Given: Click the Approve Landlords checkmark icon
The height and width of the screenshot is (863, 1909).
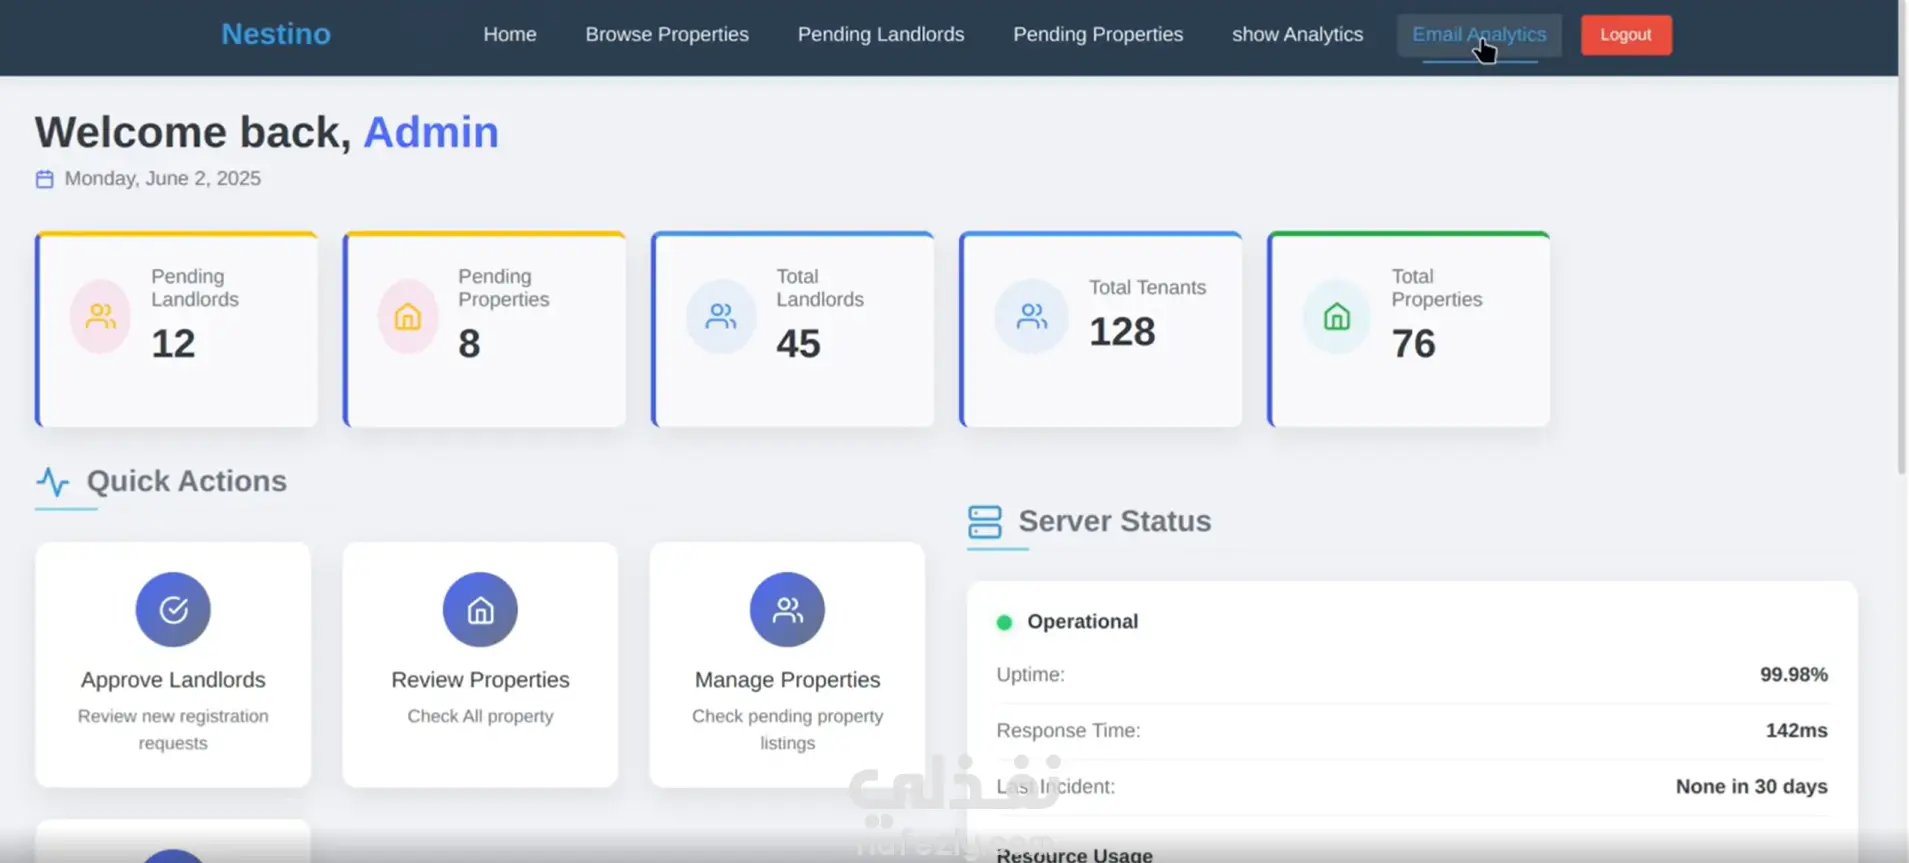Looking at the screenshot, I should pyautogui.click(x=173, y=609).
